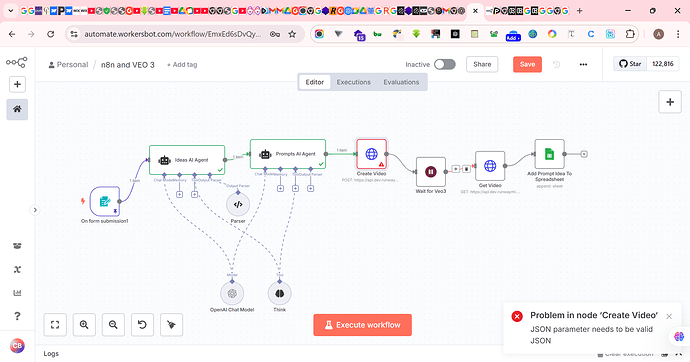Select the Add Prompt Idea To Spreadsheet node

(x=549, y=154)
